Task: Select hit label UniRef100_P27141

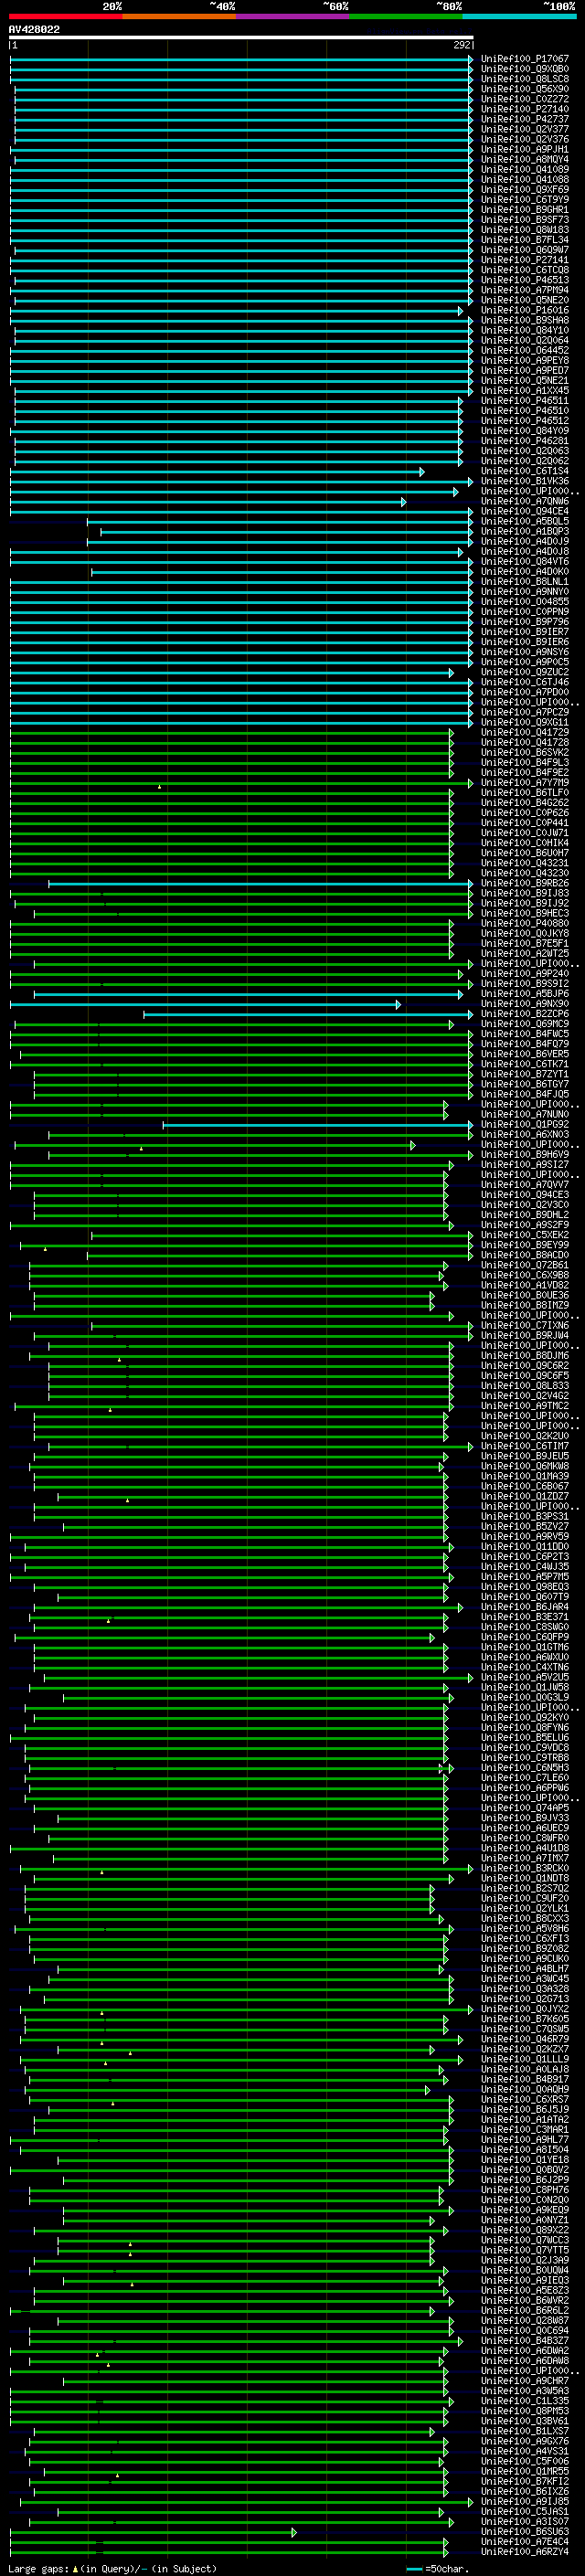Action: click(524, 260)
